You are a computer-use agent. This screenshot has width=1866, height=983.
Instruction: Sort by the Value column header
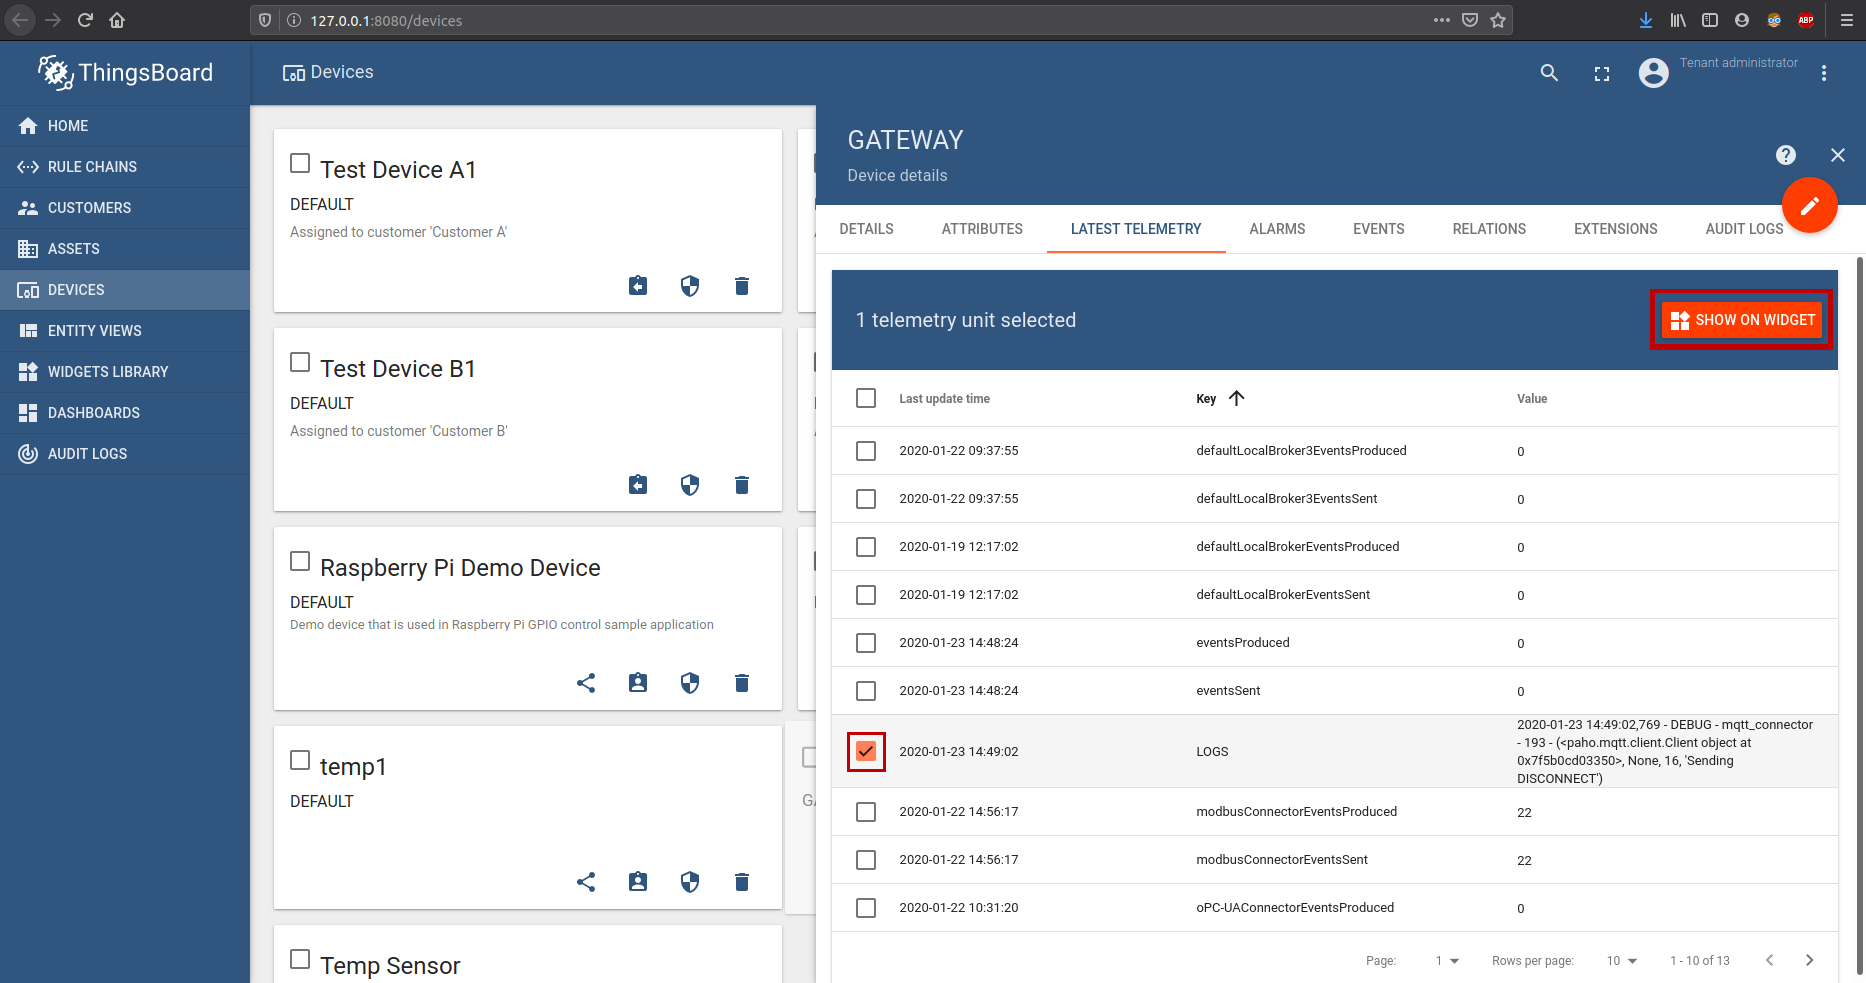(1532, 399)
